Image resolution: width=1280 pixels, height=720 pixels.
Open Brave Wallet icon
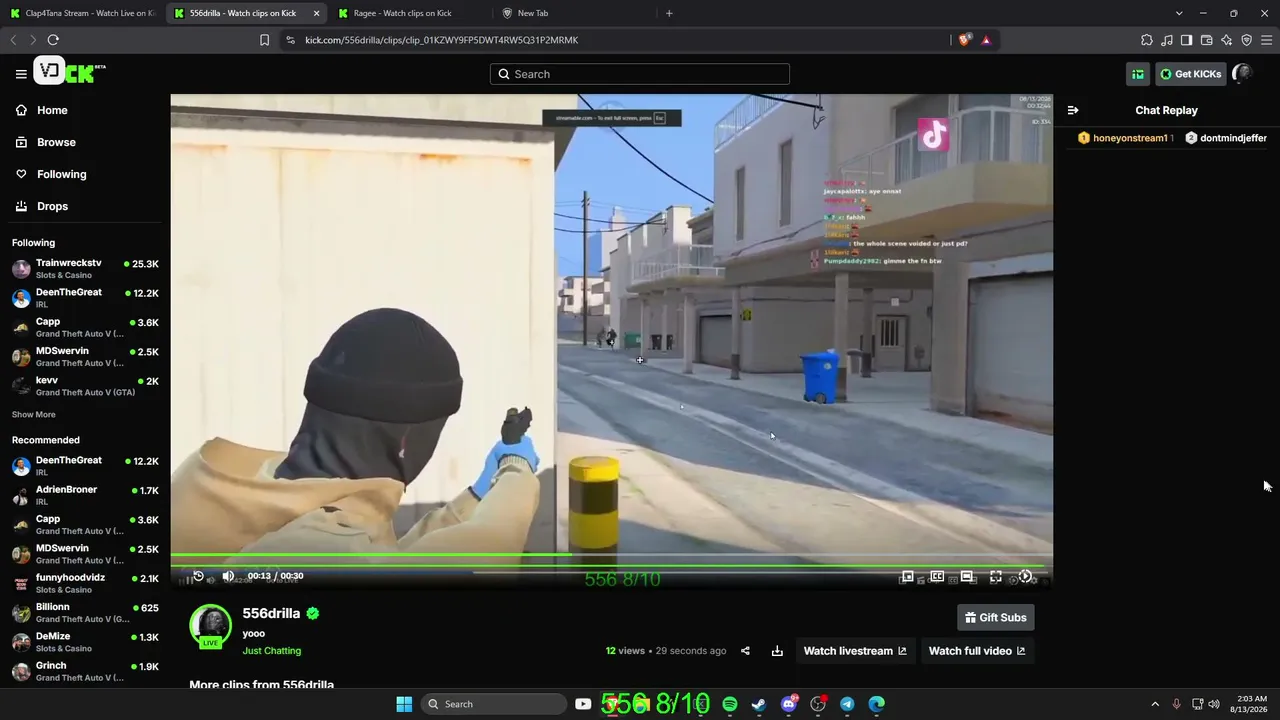coord(1207,40)
